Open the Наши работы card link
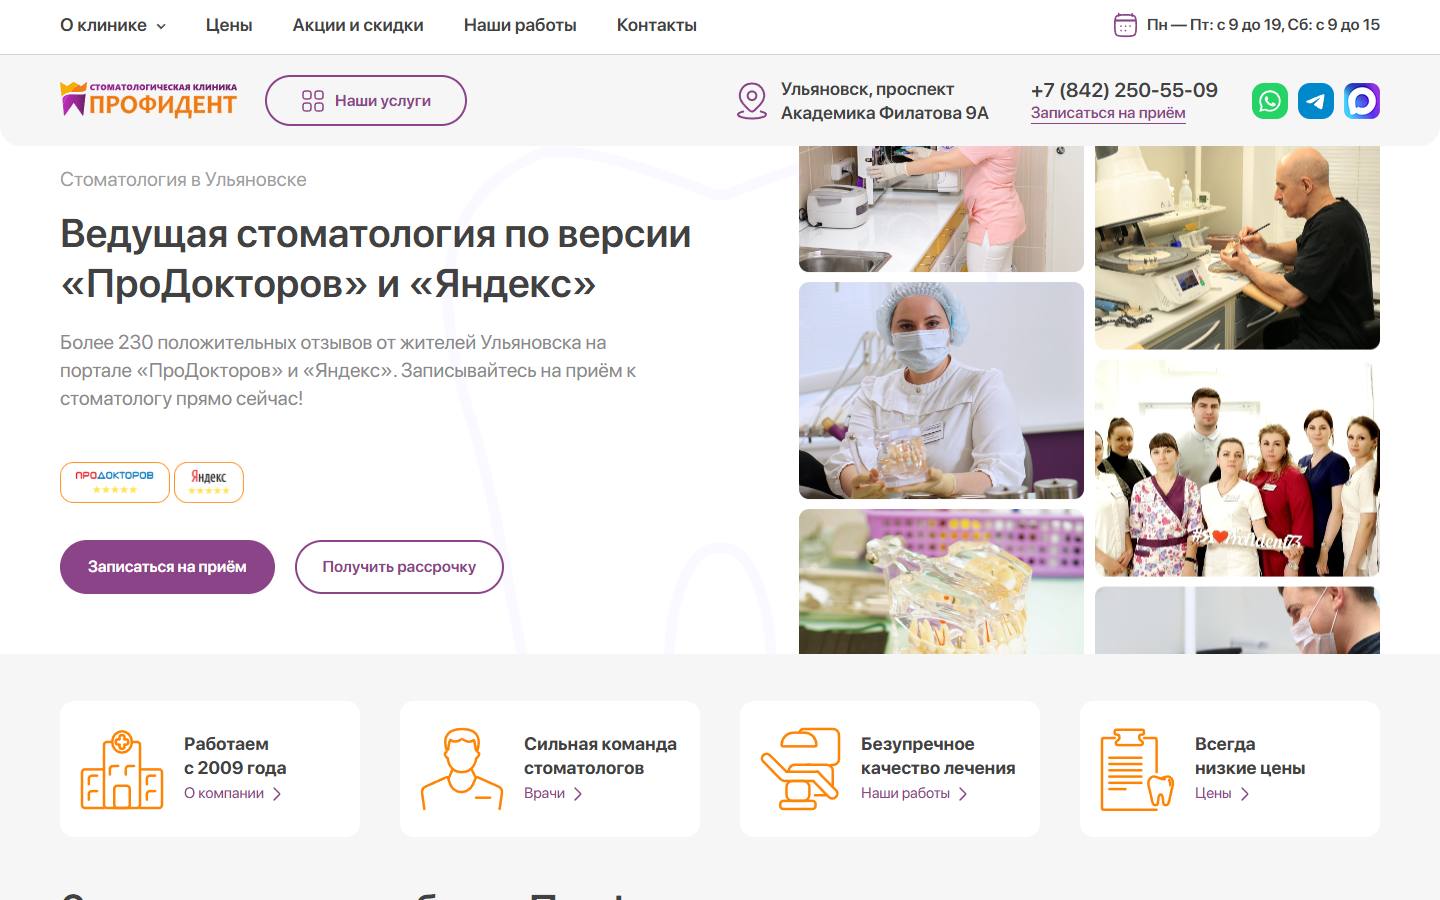Image resolution: width=1440 pixels, height=900 pixels. click(x=914, y=793)
